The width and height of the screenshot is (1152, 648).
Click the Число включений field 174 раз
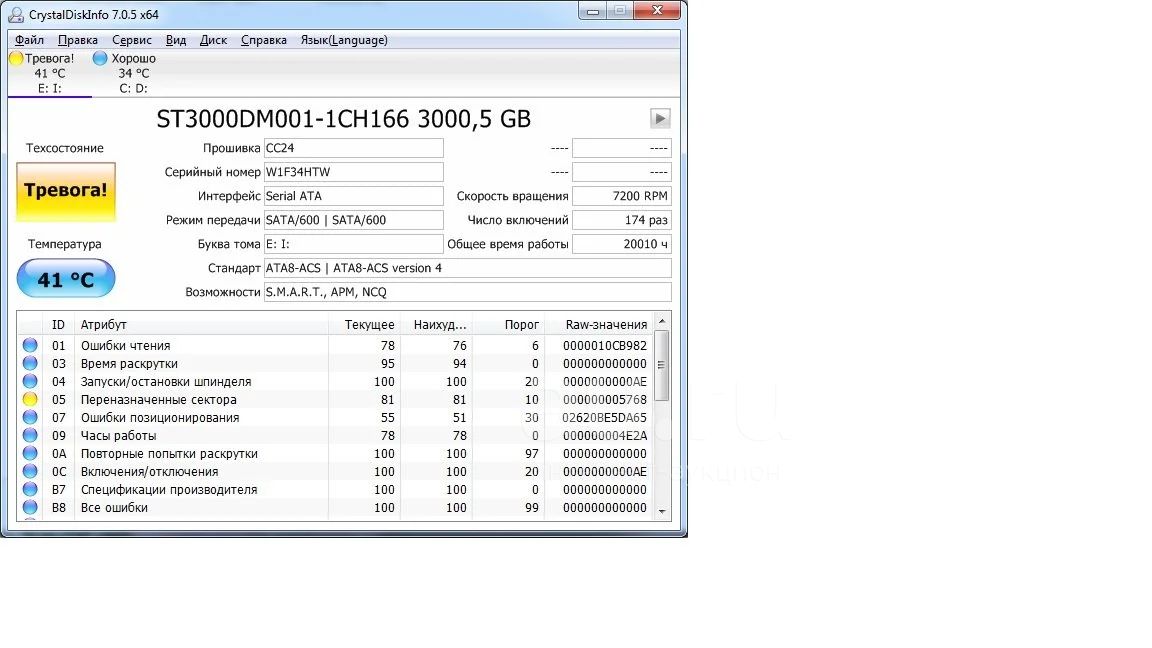[622, 220]
